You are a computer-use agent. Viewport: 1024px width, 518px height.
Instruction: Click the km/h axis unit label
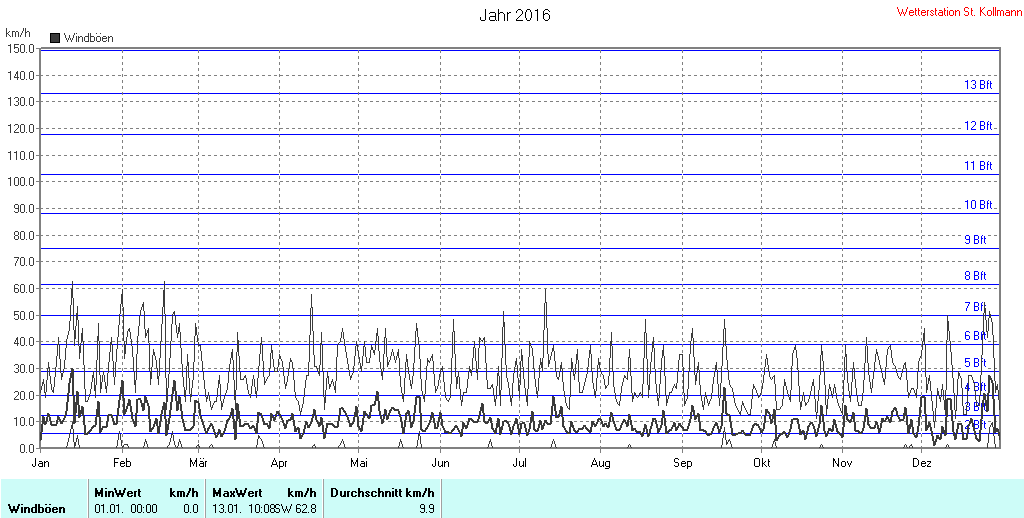tap(18, 33)
